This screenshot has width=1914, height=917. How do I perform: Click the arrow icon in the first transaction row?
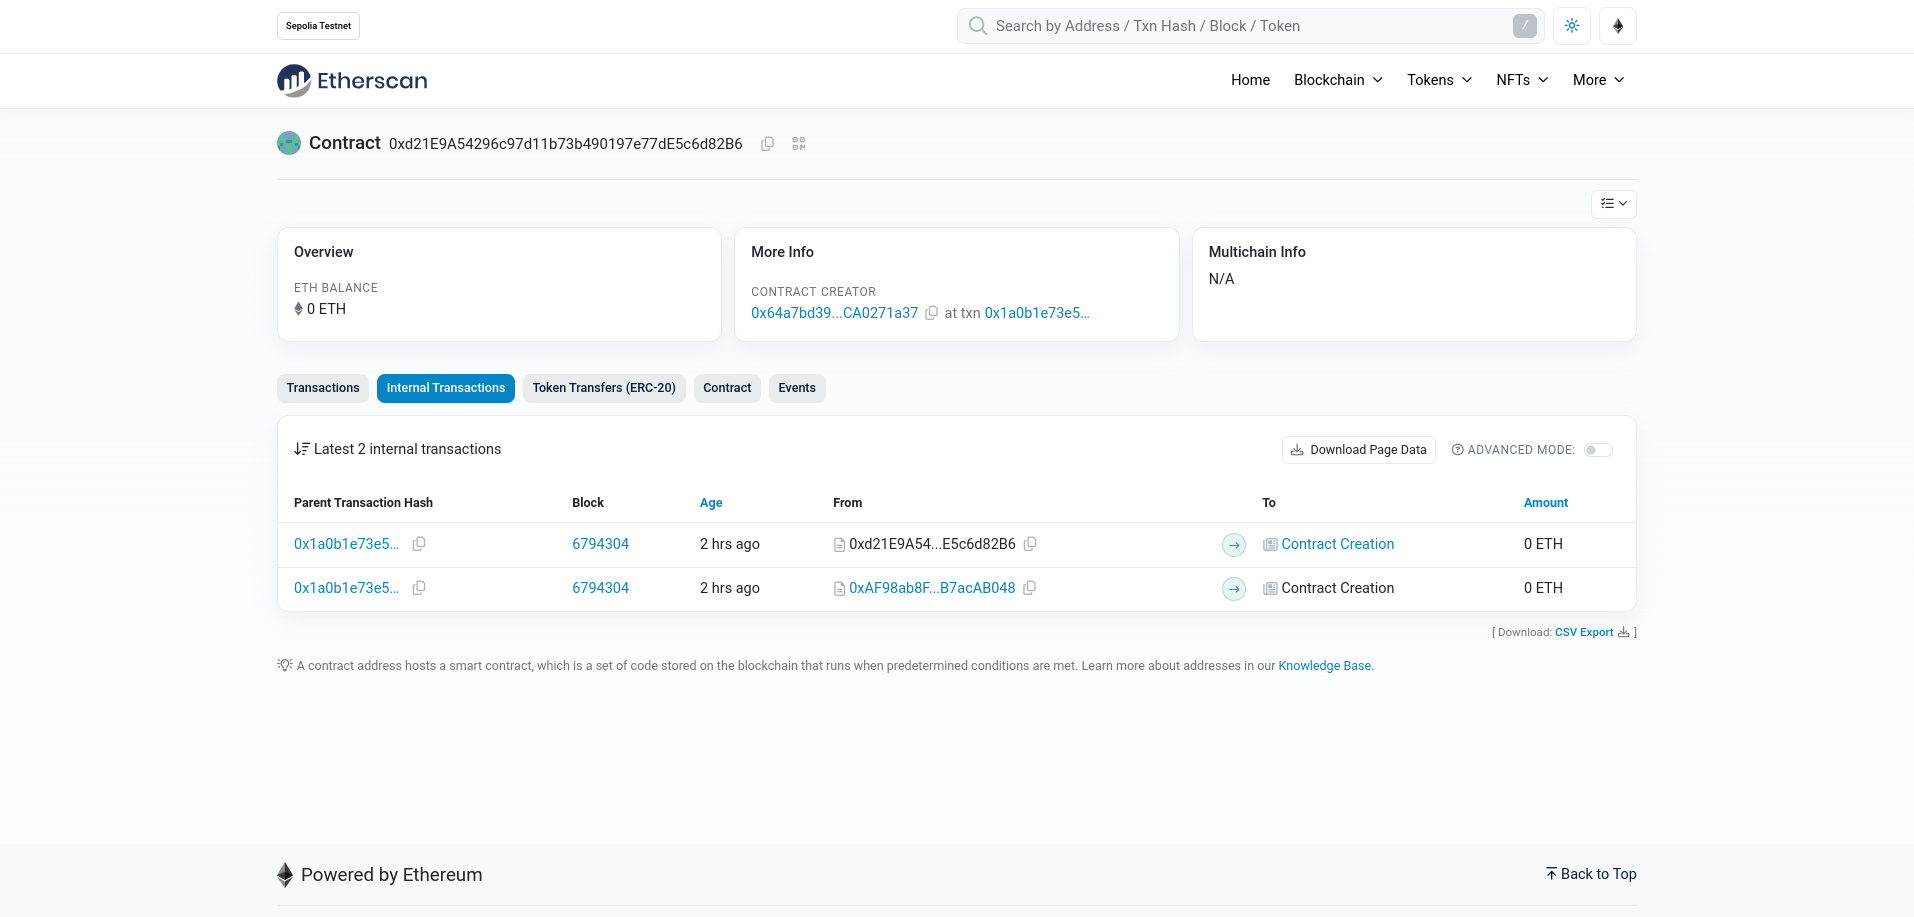click(1234, 545)
